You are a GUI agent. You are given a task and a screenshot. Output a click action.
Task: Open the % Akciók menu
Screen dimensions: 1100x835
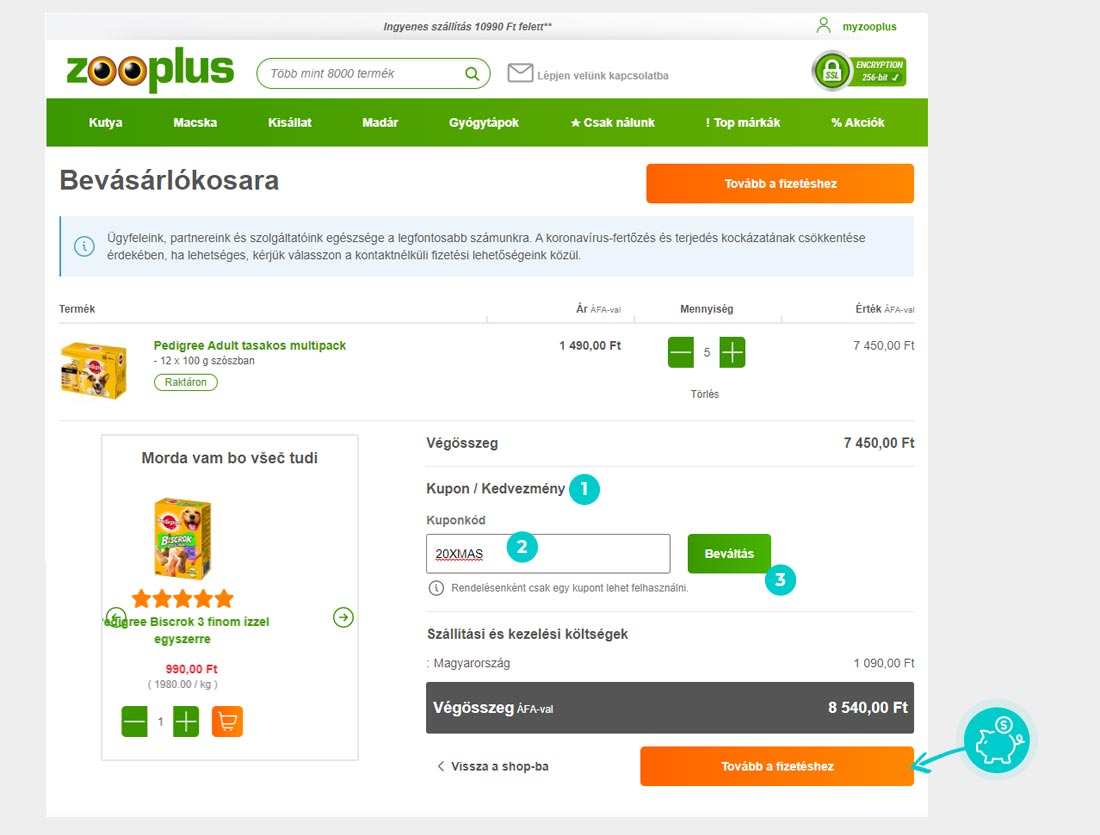tap(857, 122)
